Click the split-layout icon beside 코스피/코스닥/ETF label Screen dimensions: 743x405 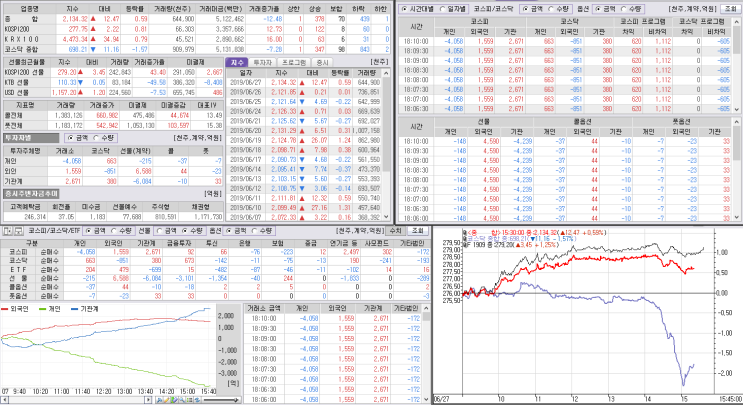click(7, 231)
